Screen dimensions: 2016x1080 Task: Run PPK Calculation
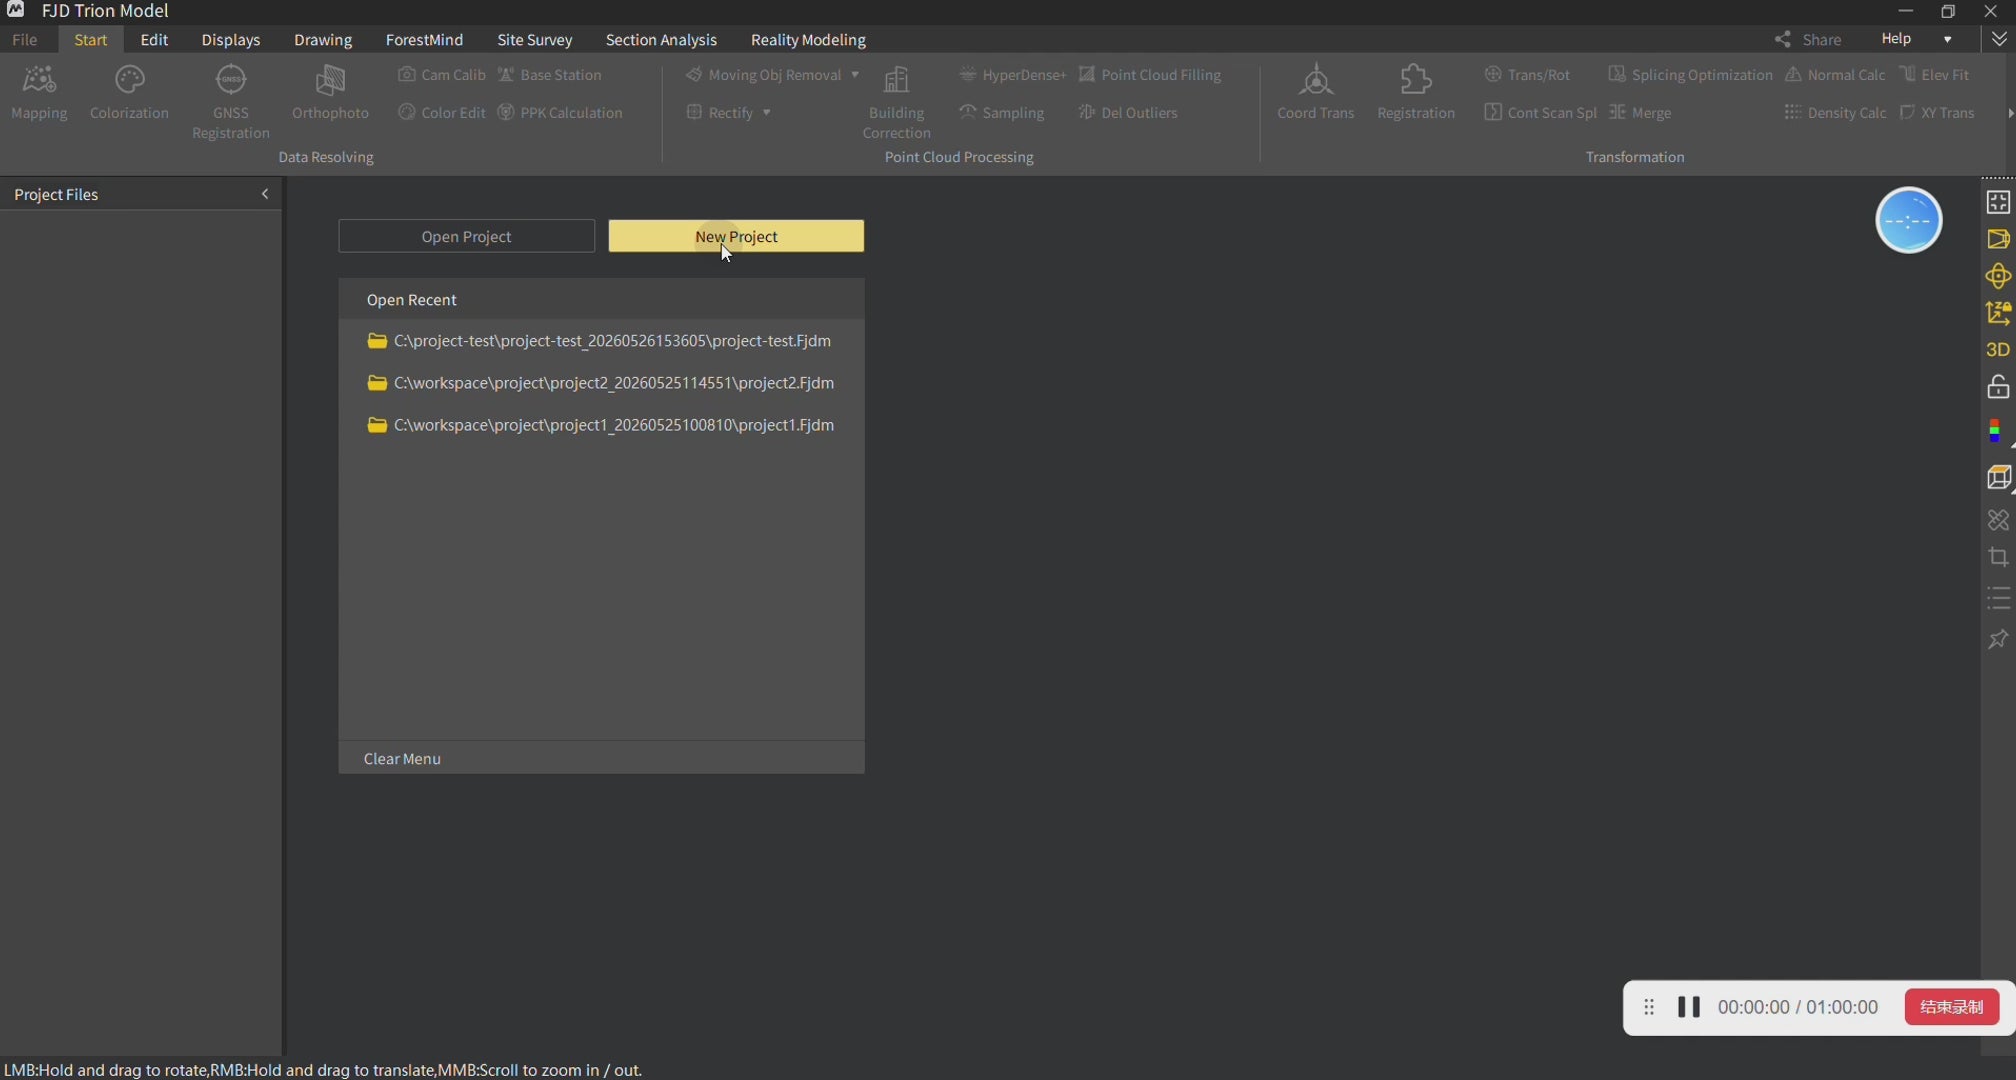tap(560, 113)
